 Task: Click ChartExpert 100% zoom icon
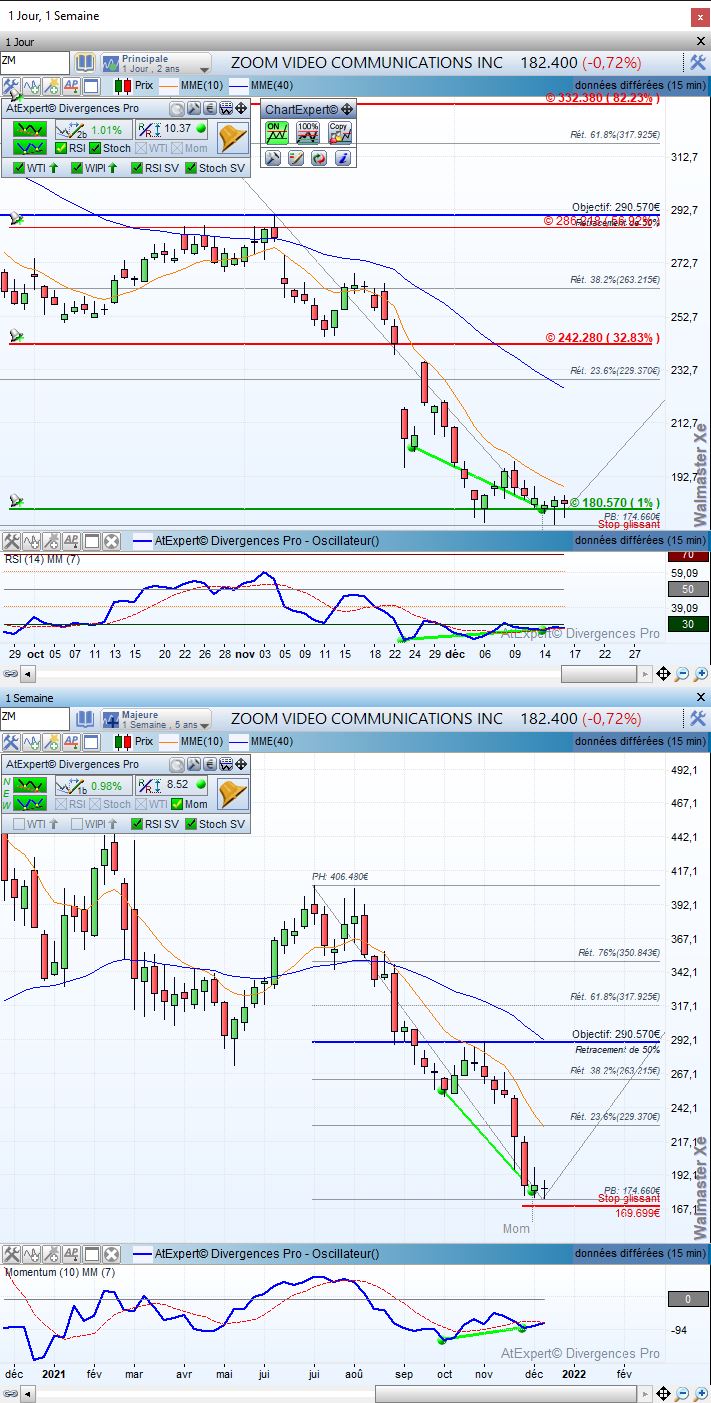click(x=308, y=132)
